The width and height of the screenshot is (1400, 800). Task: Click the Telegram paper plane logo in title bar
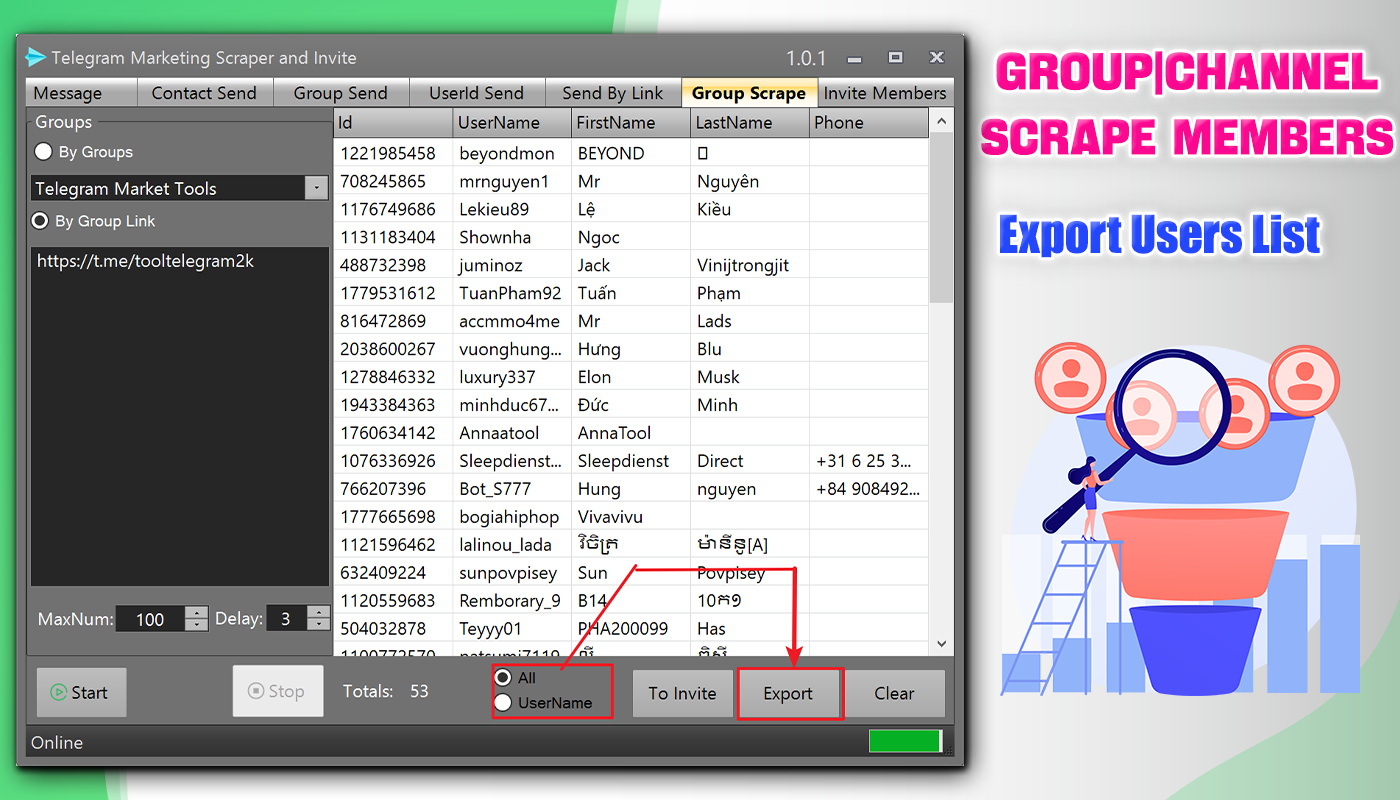tap(37, 58)
